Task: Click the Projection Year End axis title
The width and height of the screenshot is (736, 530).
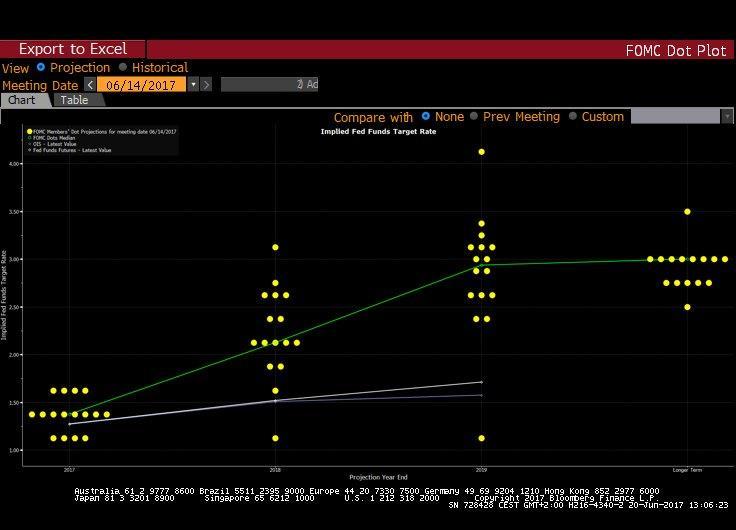Action: pos(378,477)
